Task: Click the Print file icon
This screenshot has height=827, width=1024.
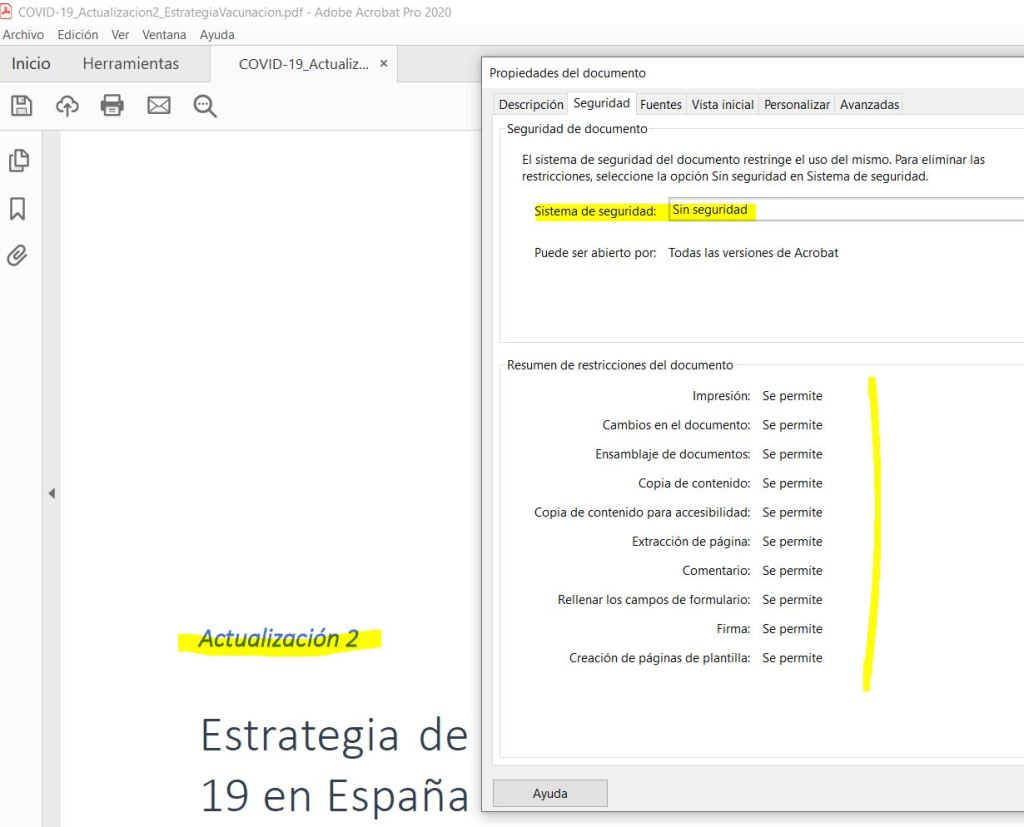Action: pos(112,105)
